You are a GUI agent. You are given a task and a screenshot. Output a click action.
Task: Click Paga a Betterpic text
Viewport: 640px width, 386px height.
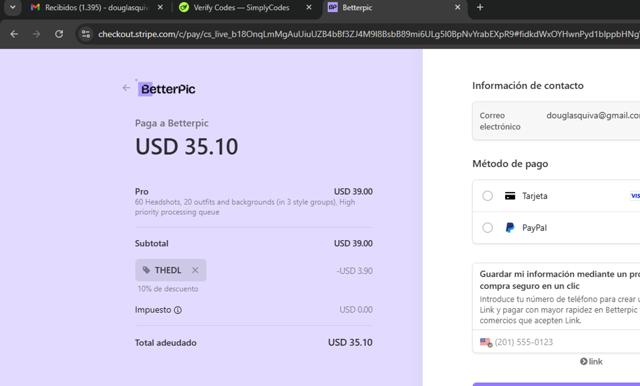(171, 123)
